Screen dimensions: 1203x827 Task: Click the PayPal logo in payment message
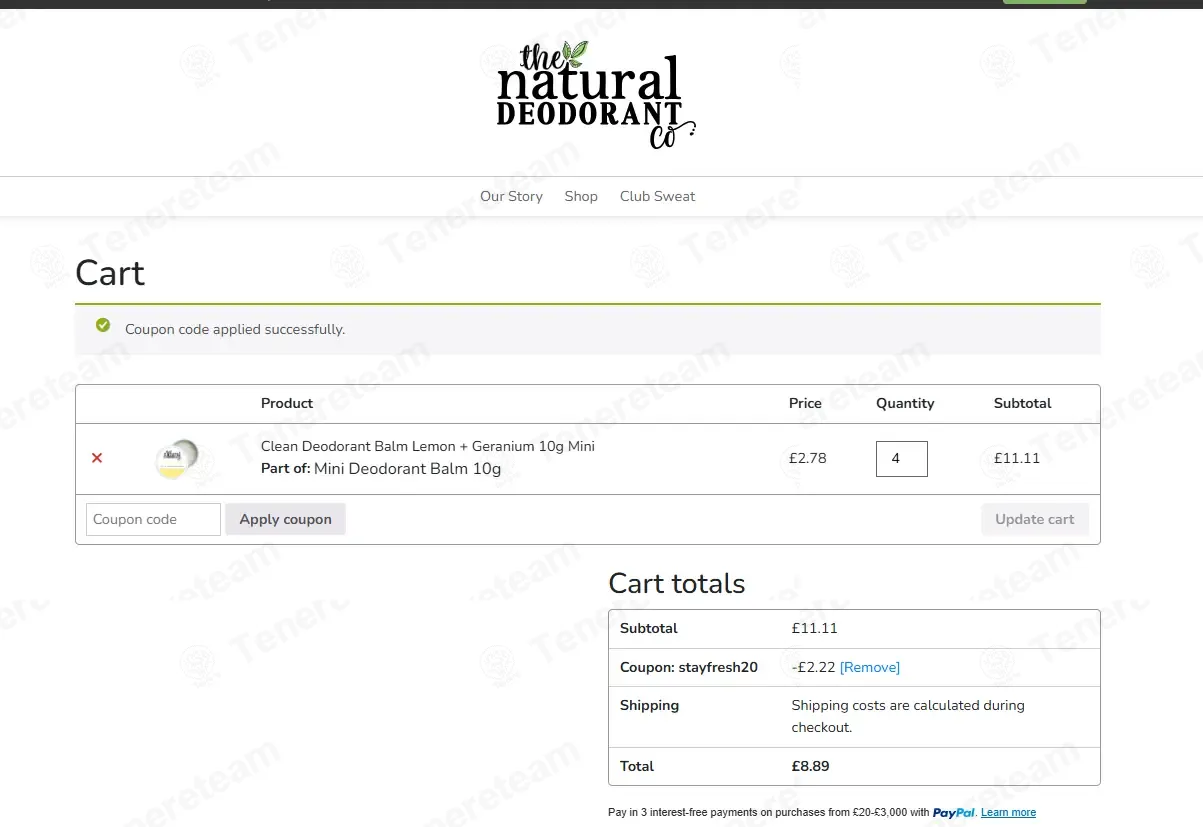[x=954, y=812]
